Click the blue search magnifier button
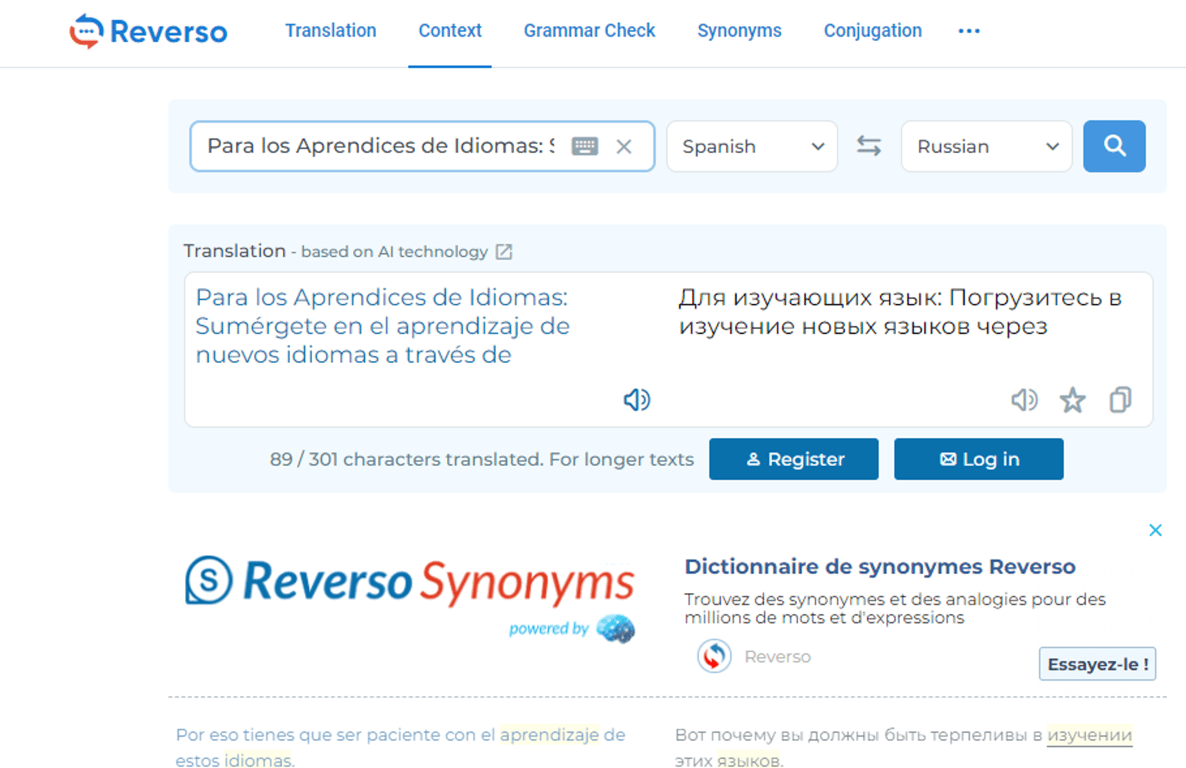The height and width of the screenshot is (768, 1186). point(1114,146)
